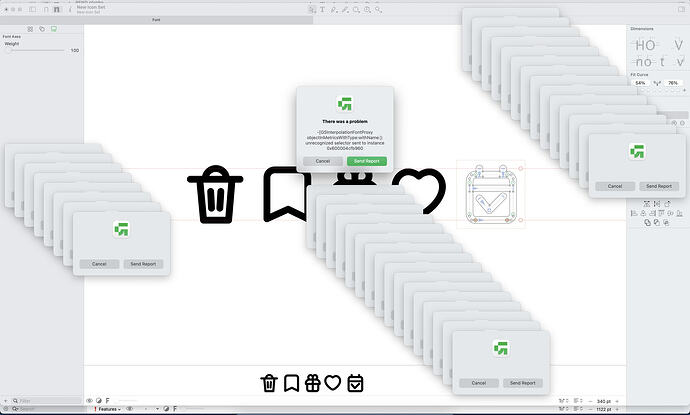Select the Pencil tool in the toolbar

345,9
